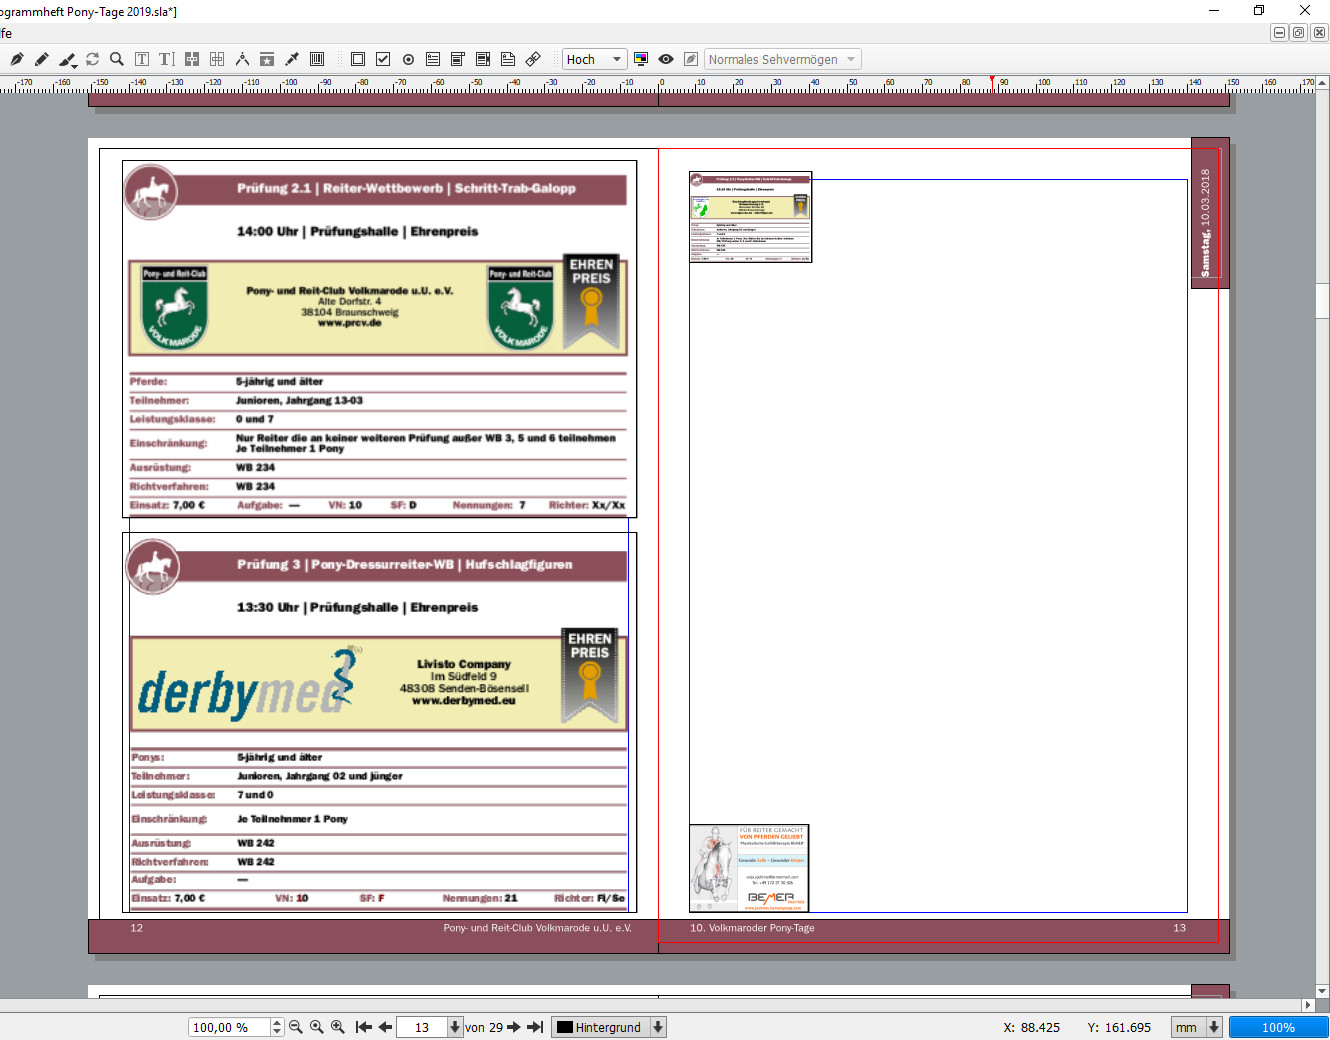Insert PDF checkbox field tool
This screenshot has width=1330, height=1040.
pos(383,60)
